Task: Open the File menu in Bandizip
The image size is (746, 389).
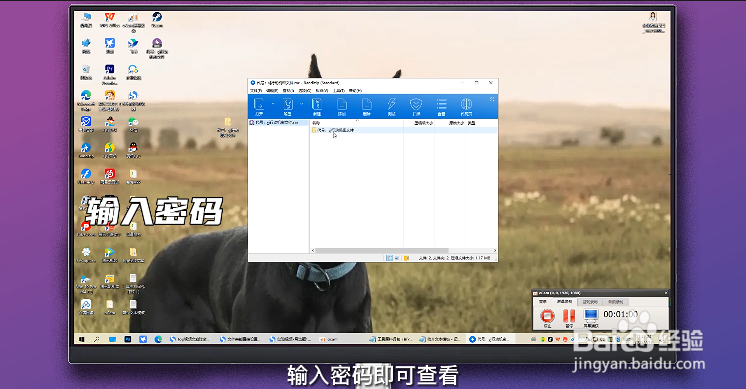Action: (256, 90)
